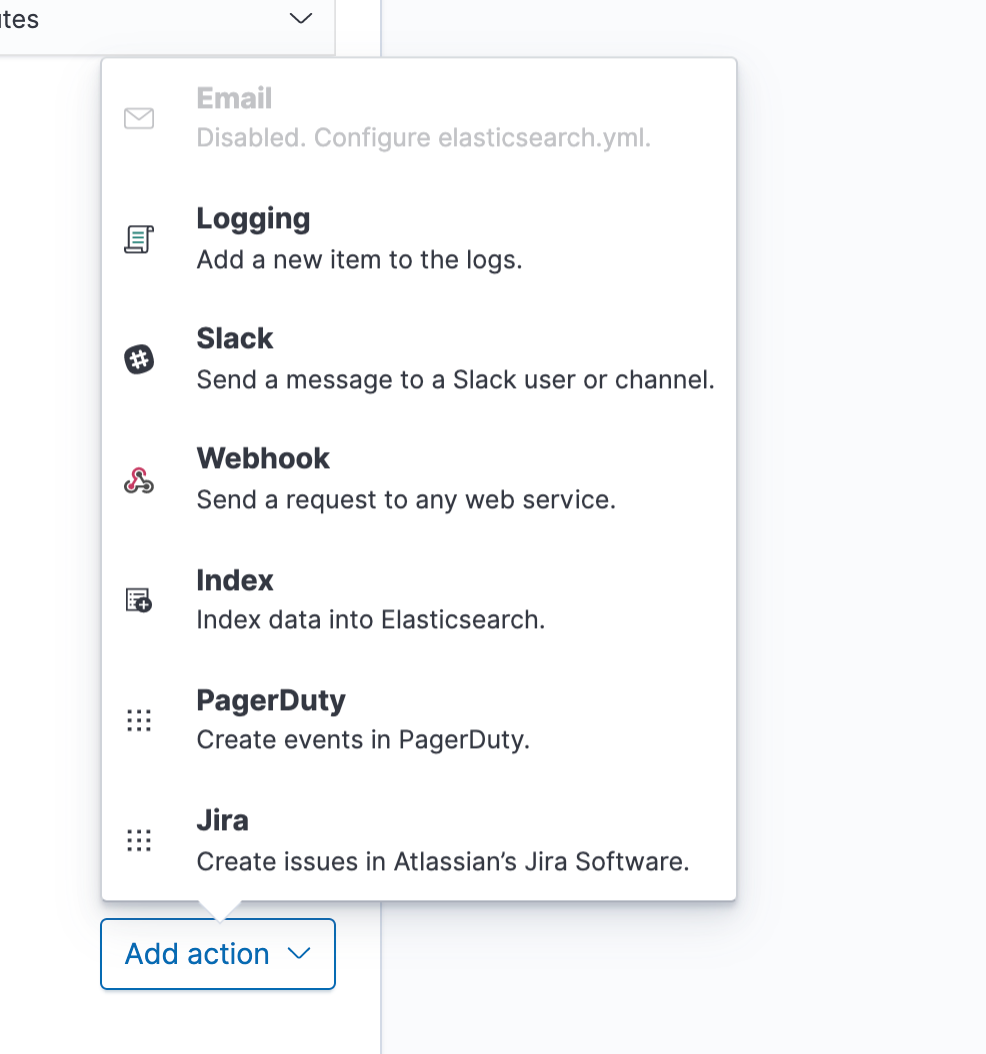Click "Send a message to a Slack user or channel."
This screenshot has height=1054, width=986.
pos(456,380)
